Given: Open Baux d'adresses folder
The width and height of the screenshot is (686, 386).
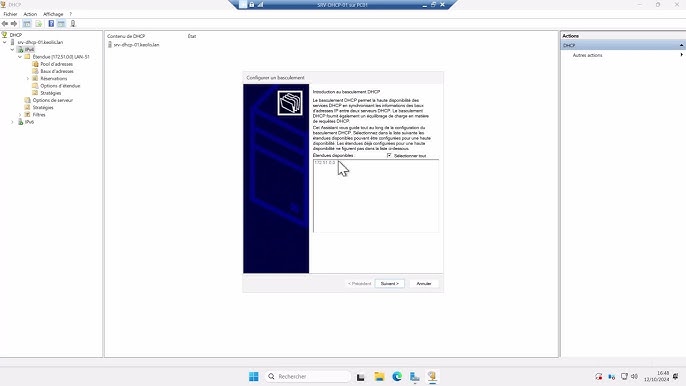Looking at the screenshot, I should tap(57, 71).
